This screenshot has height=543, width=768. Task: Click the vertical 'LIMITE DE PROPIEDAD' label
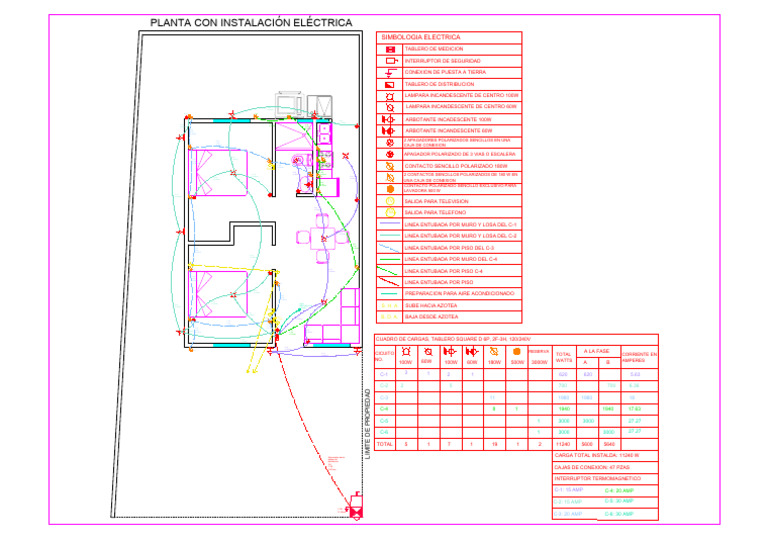[368, 424]
